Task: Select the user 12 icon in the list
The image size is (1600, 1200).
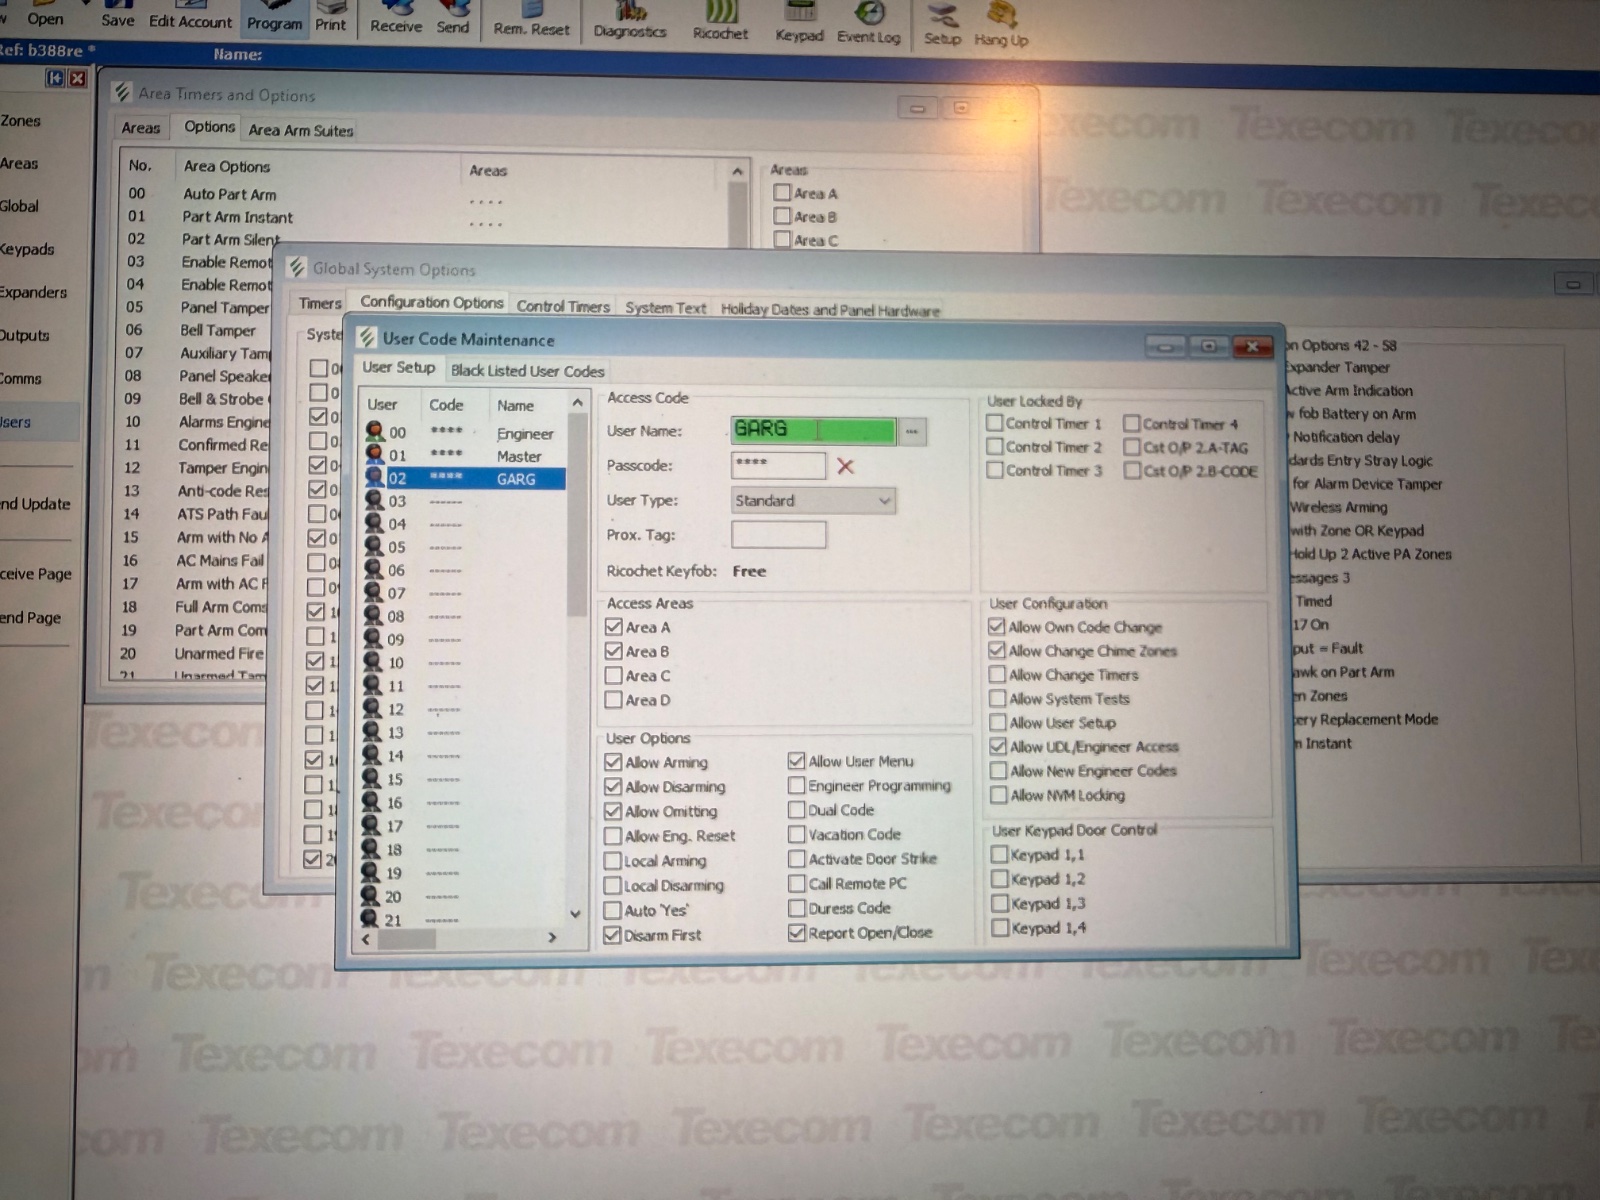Action: pyautogui.click(x=373, y=709)
